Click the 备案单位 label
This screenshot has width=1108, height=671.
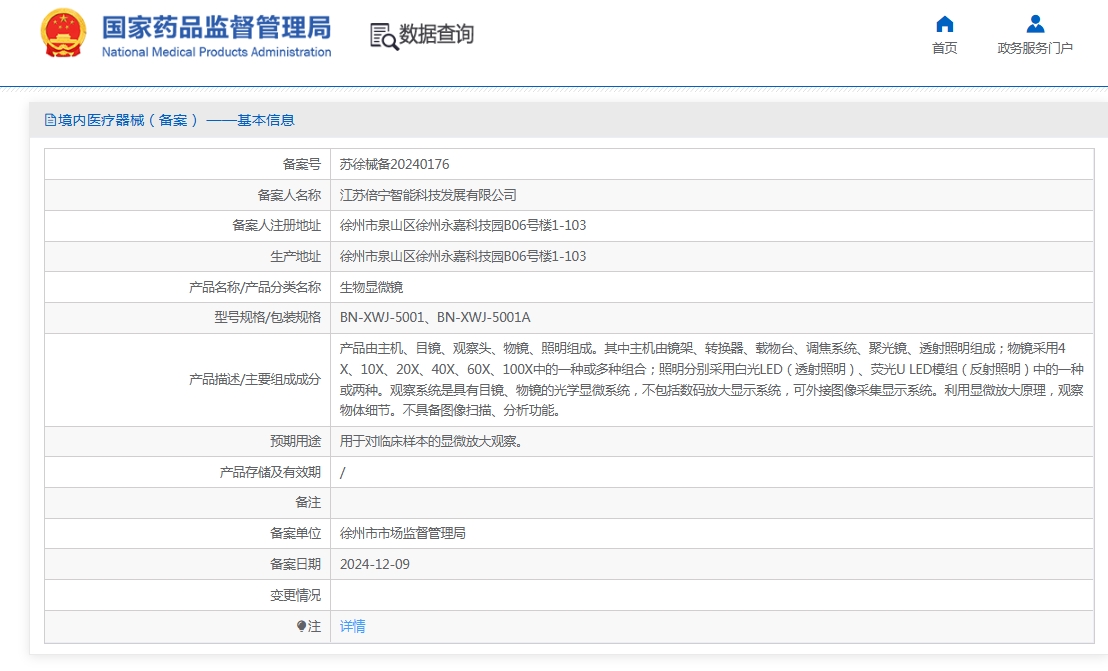[x=295, y=534]
